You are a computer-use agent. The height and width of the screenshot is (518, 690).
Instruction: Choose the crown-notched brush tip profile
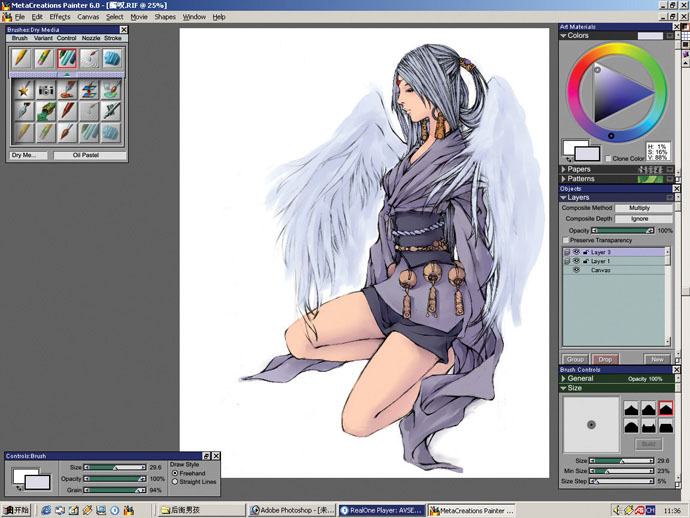click(x=649, y=426)
